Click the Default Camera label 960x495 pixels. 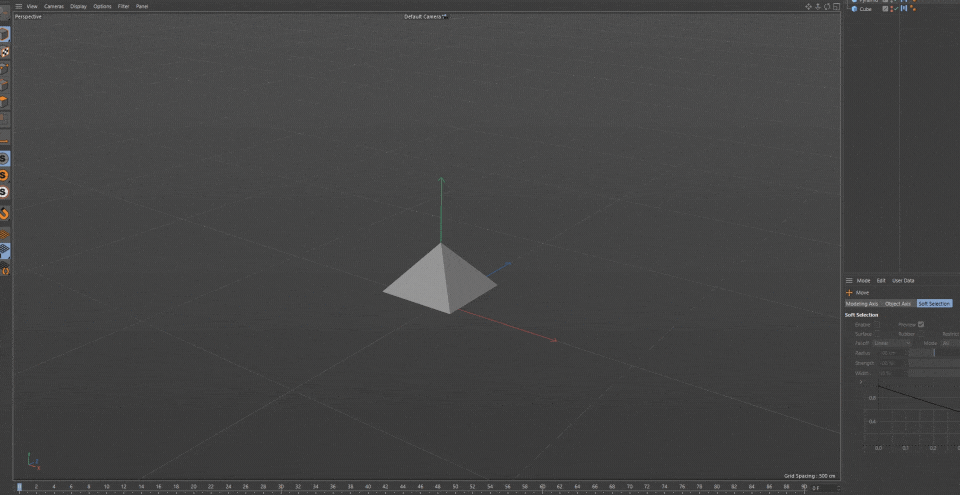[x=424, y=17]
